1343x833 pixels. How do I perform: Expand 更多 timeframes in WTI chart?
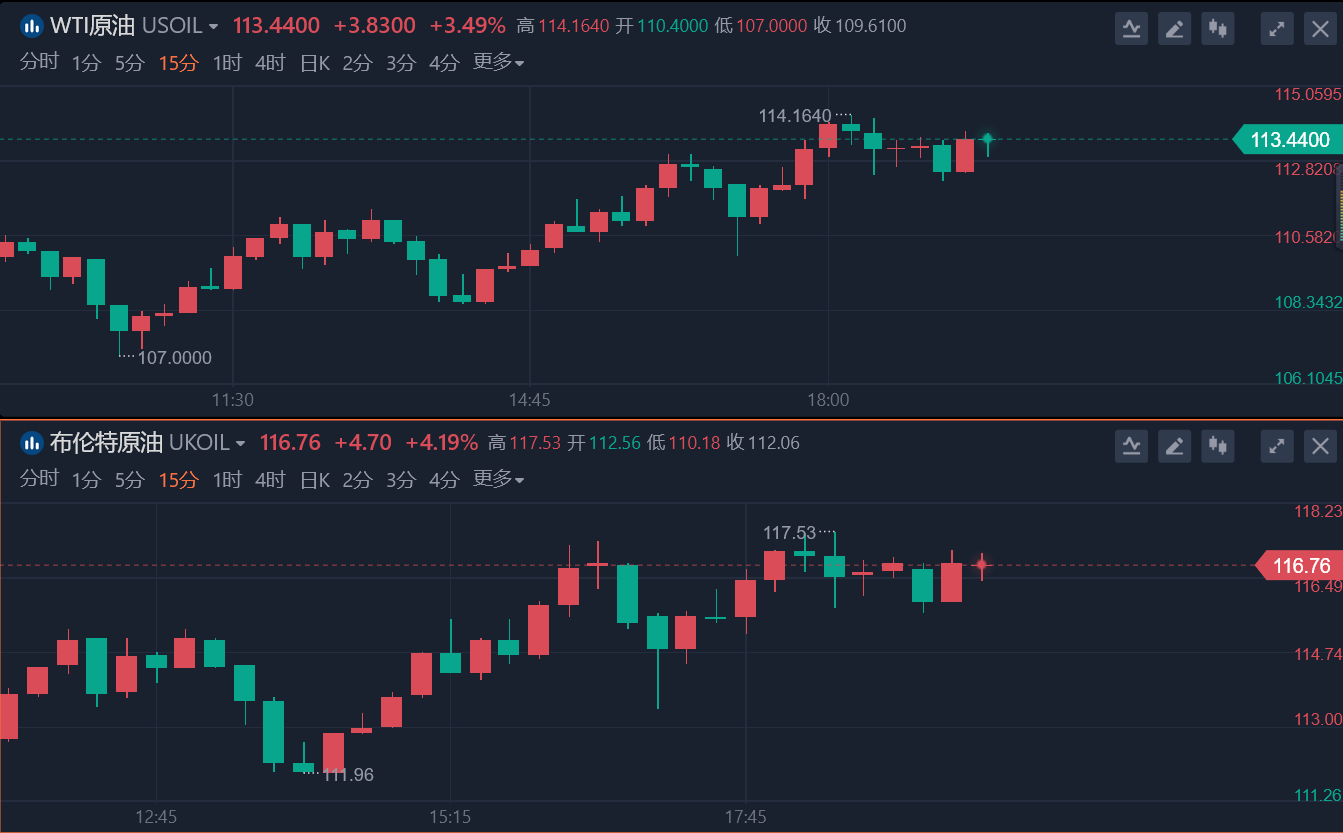click(x=498, y=63)
